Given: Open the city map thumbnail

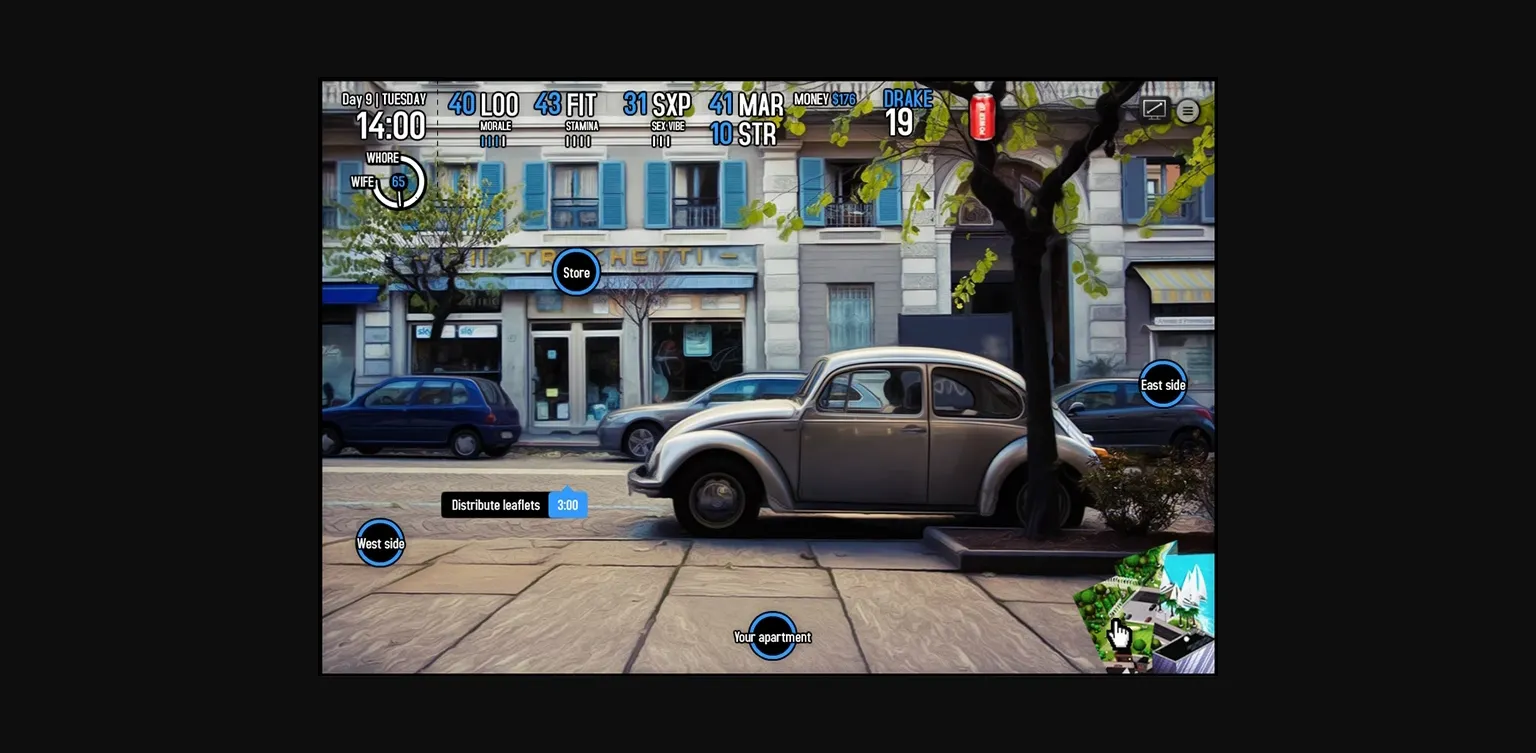Looking at the screenshot, I should tap(1150, 613).
